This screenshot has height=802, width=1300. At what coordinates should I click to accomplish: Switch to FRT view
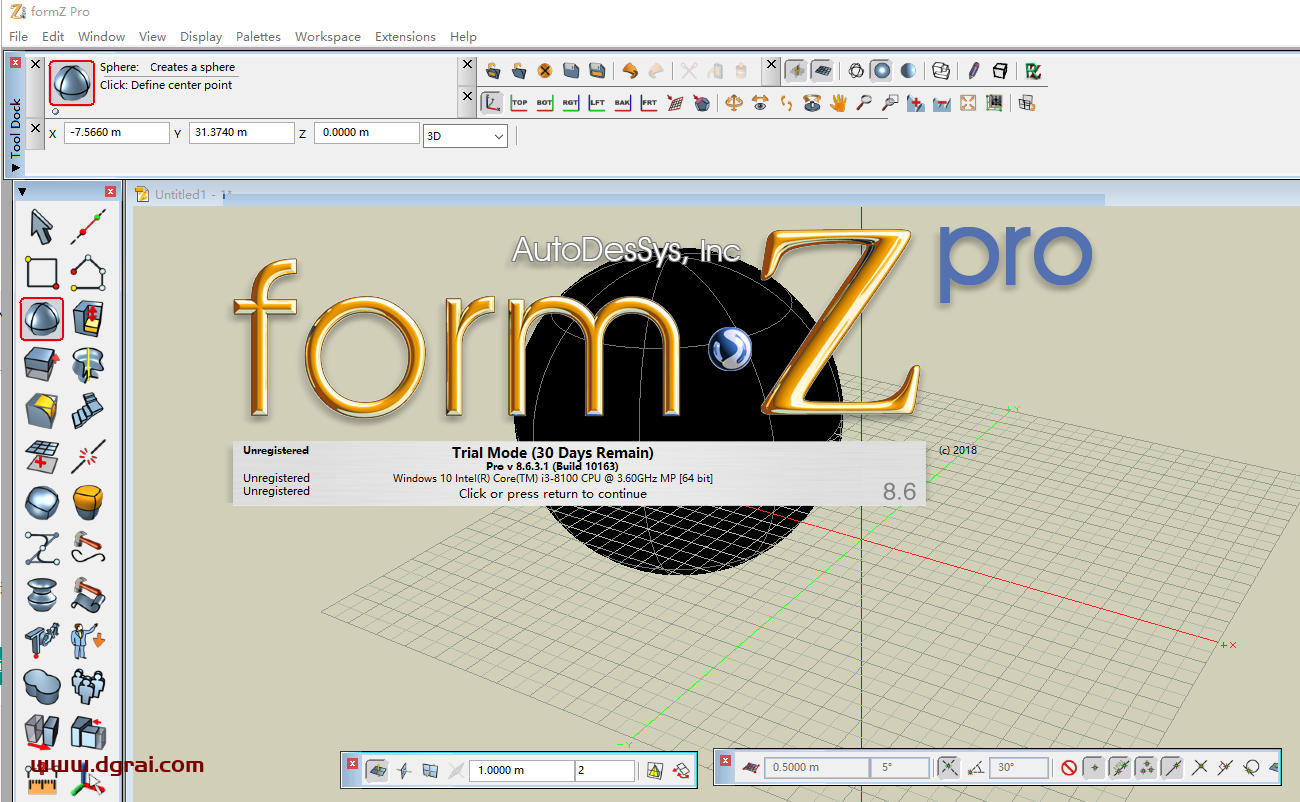(649, 102)
